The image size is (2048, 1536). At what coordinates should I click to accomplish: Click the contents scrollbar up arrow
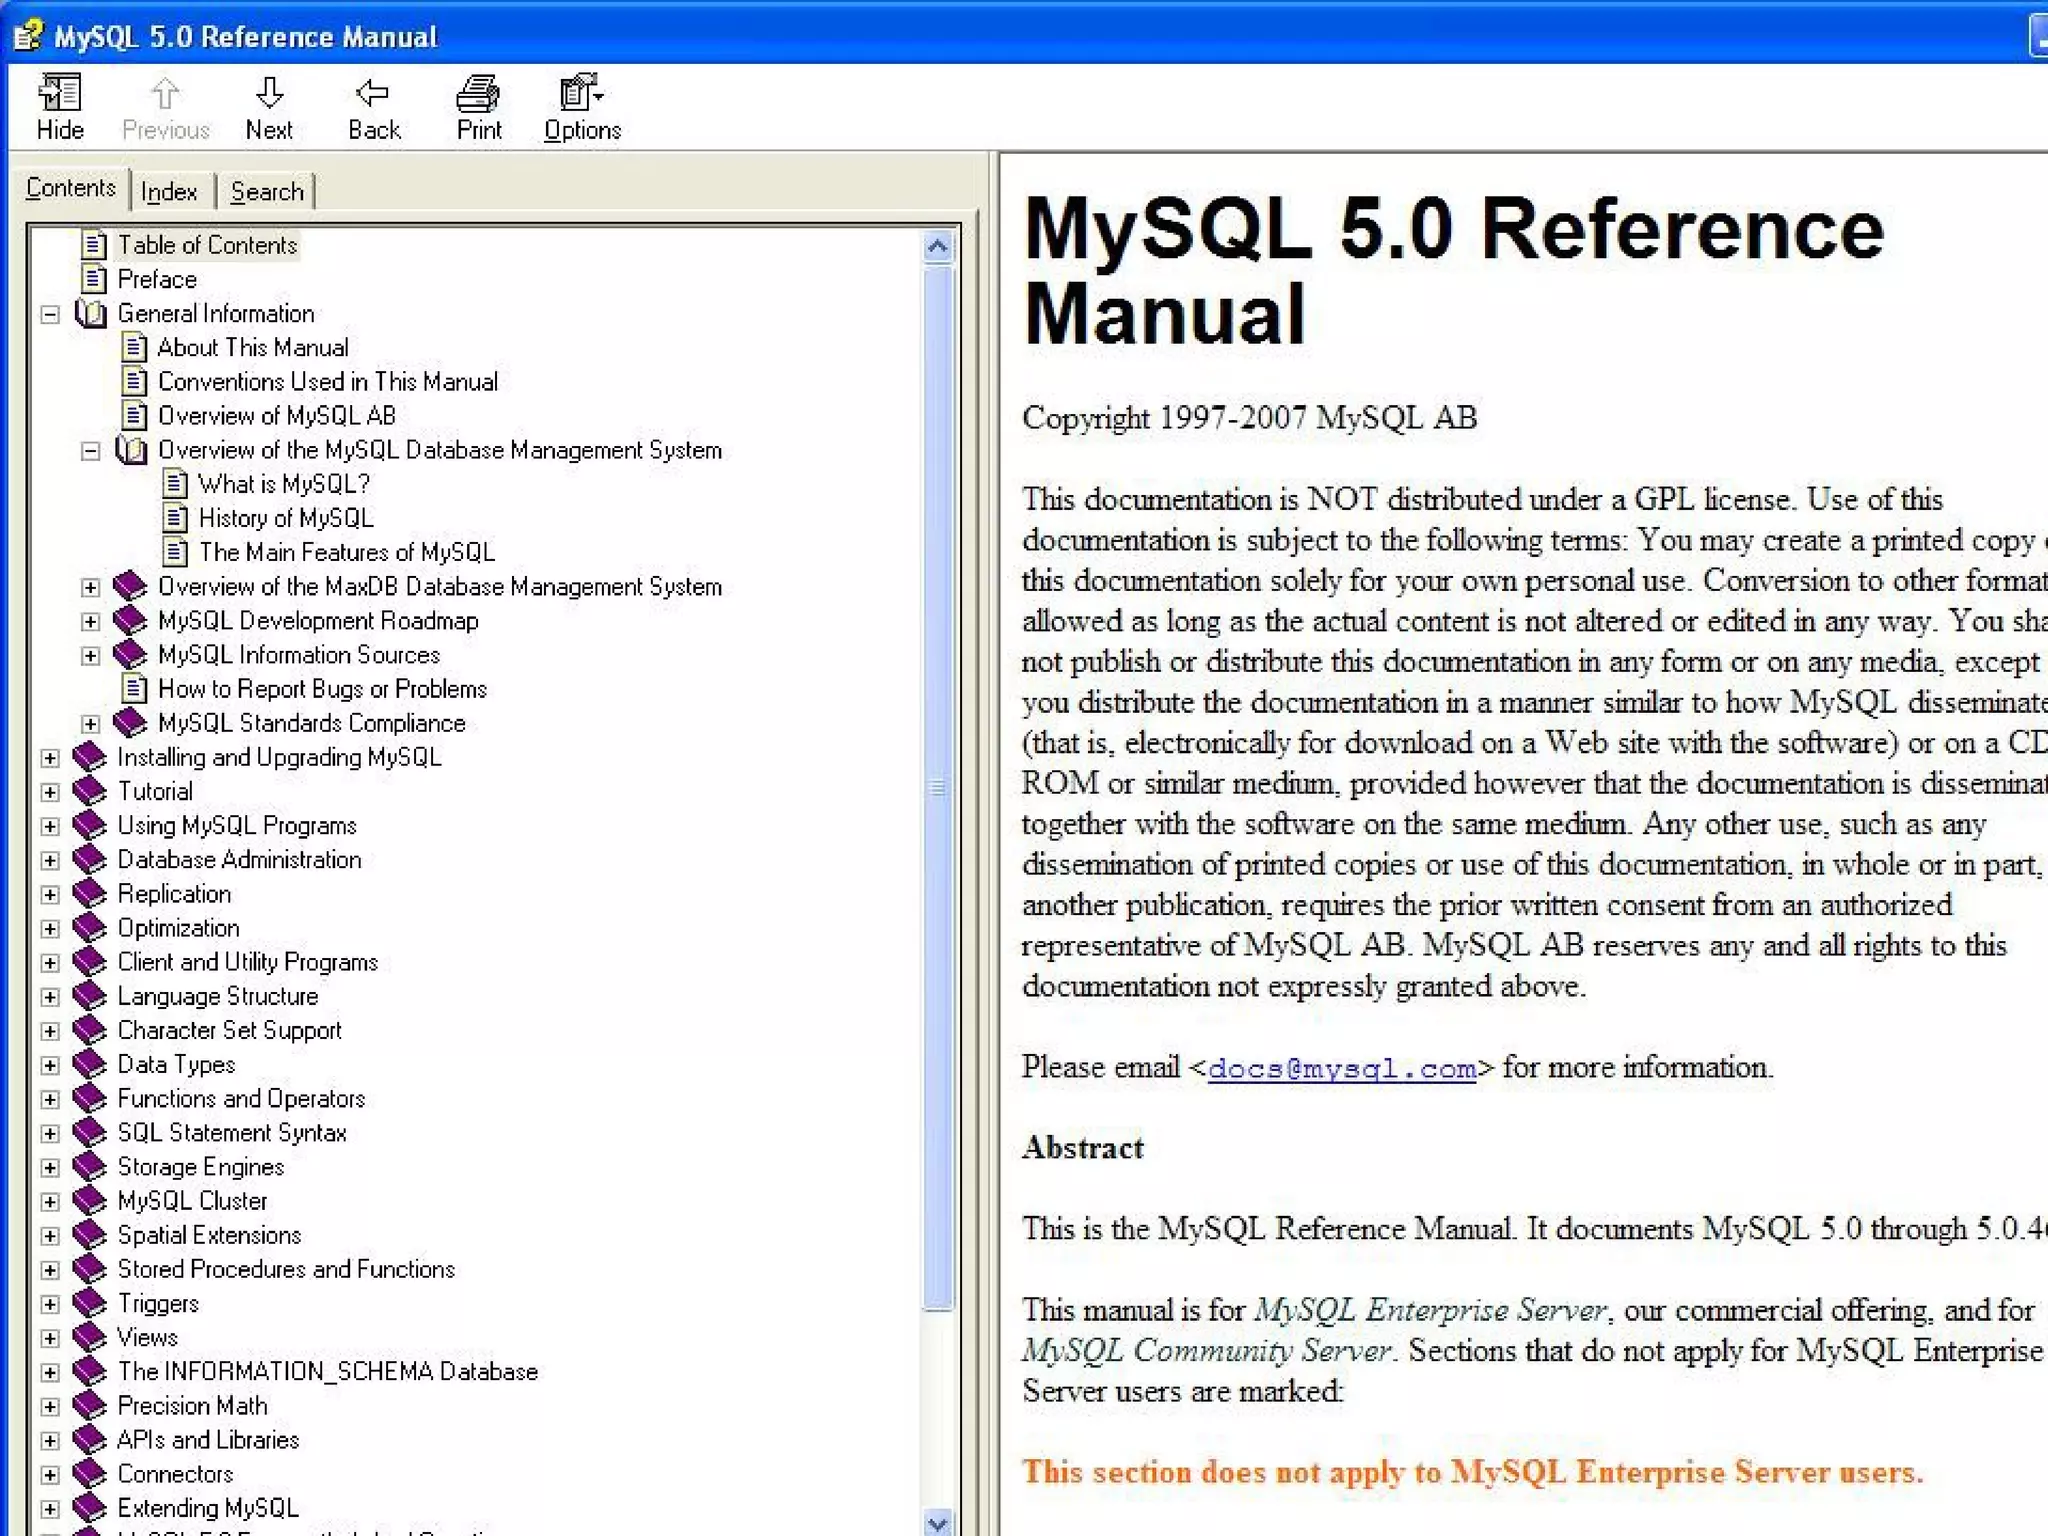[937, 246]
